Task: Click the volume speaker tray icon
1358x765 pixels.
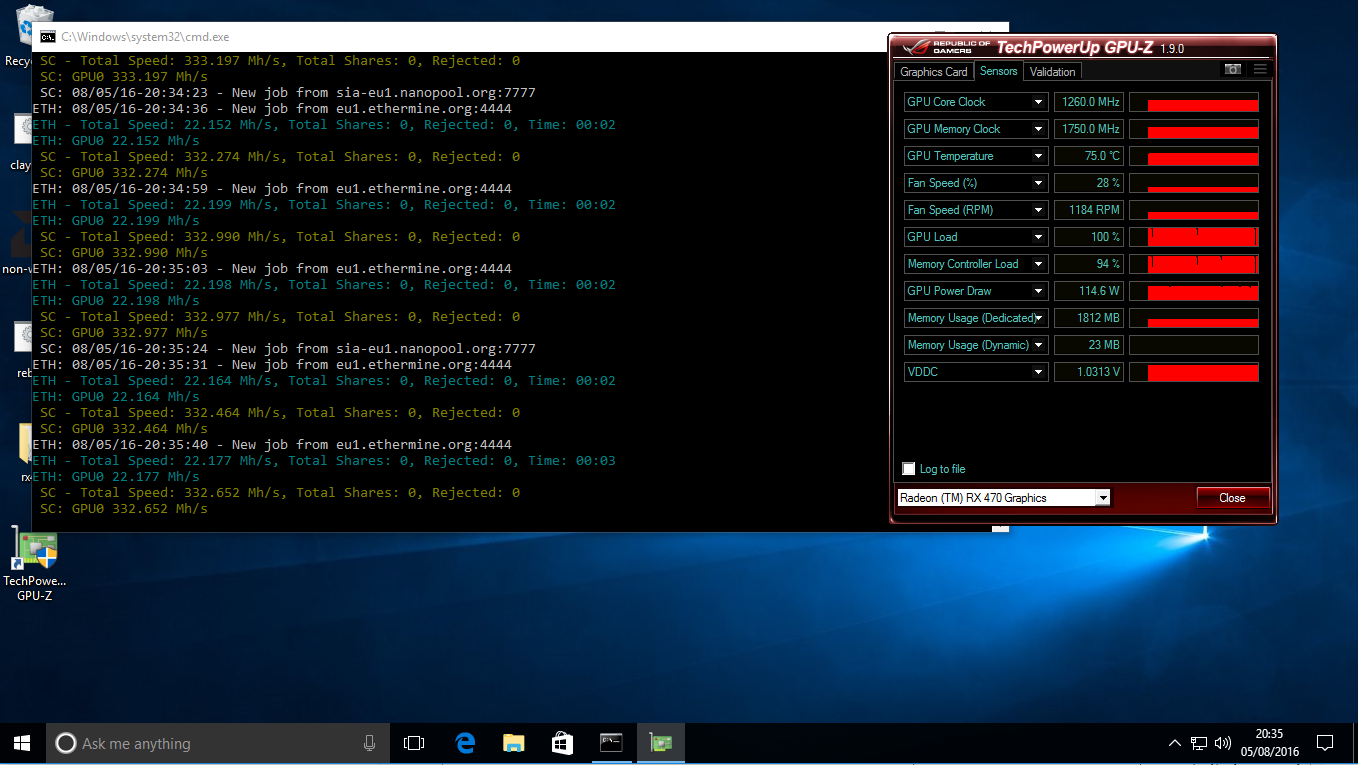Action: click(1222, 743)
